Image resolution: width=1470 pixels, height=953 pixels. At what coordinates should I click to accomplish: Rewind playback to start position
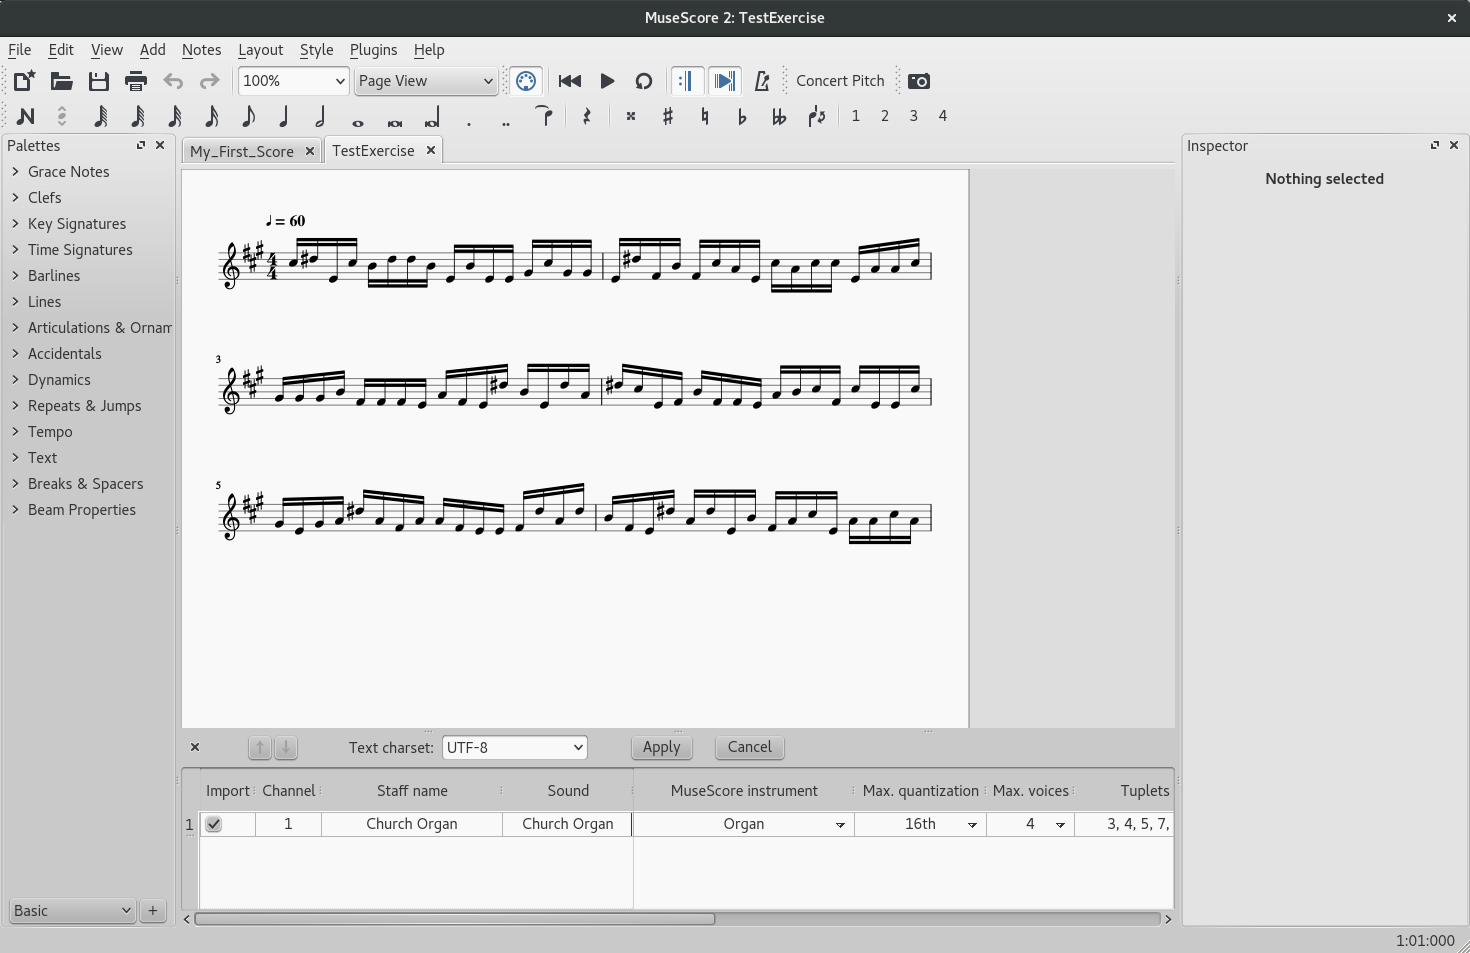coord(570,81)
